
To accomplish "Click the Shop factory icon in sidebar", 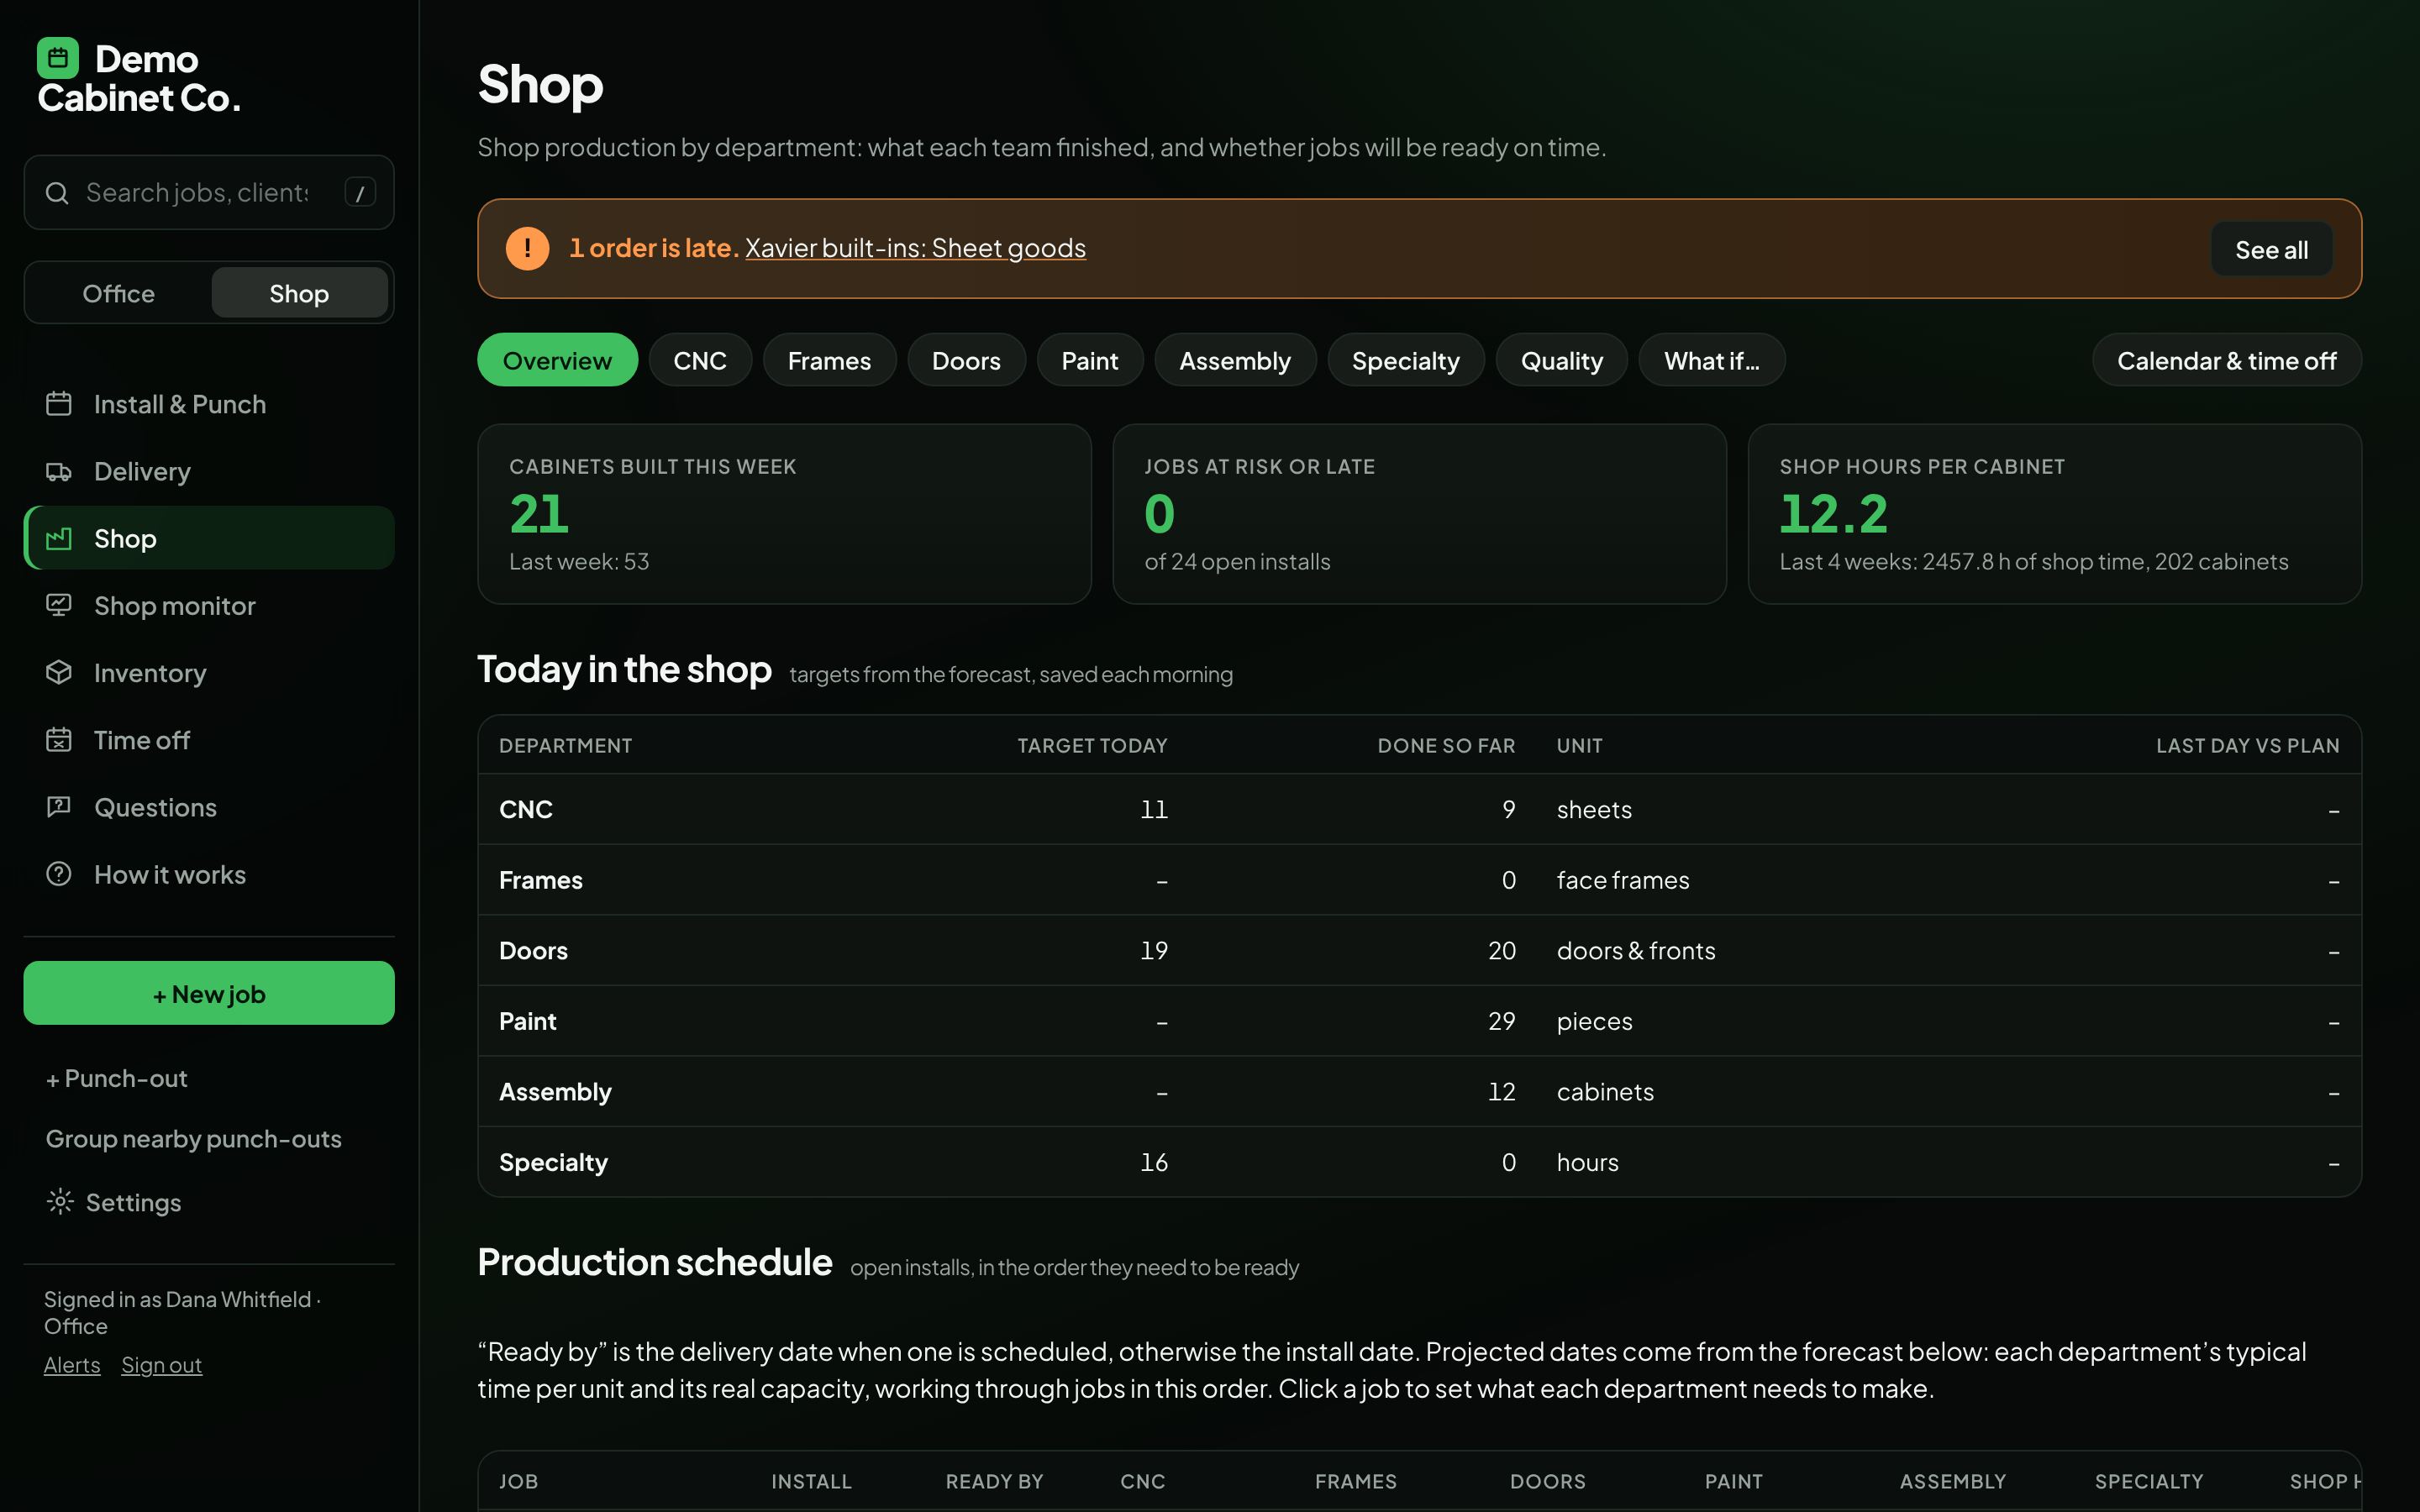I will pos(59,538).
